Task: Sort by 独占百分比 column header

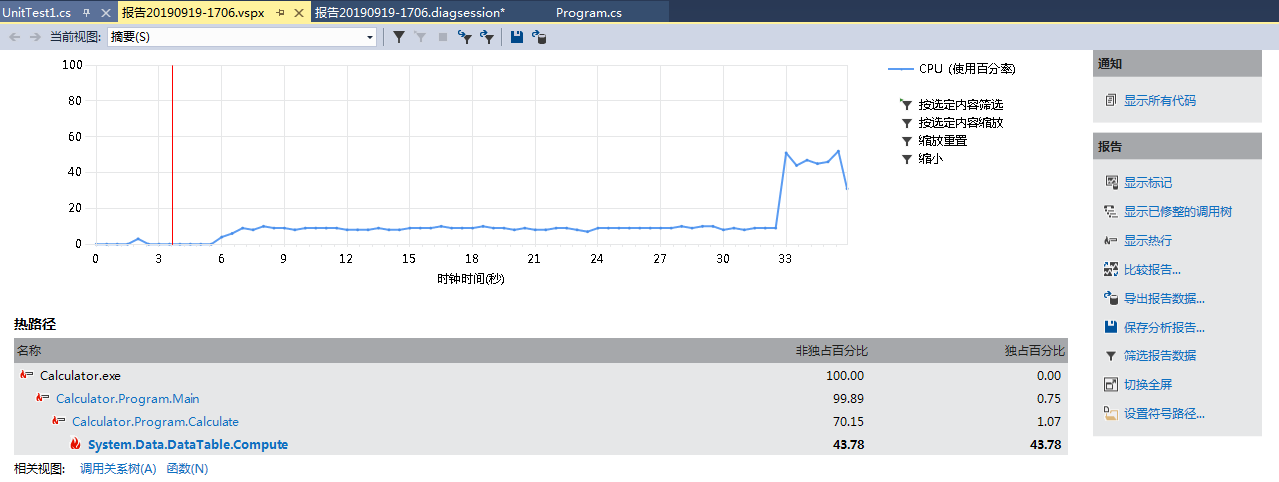Action: [x=1035, y=351]
